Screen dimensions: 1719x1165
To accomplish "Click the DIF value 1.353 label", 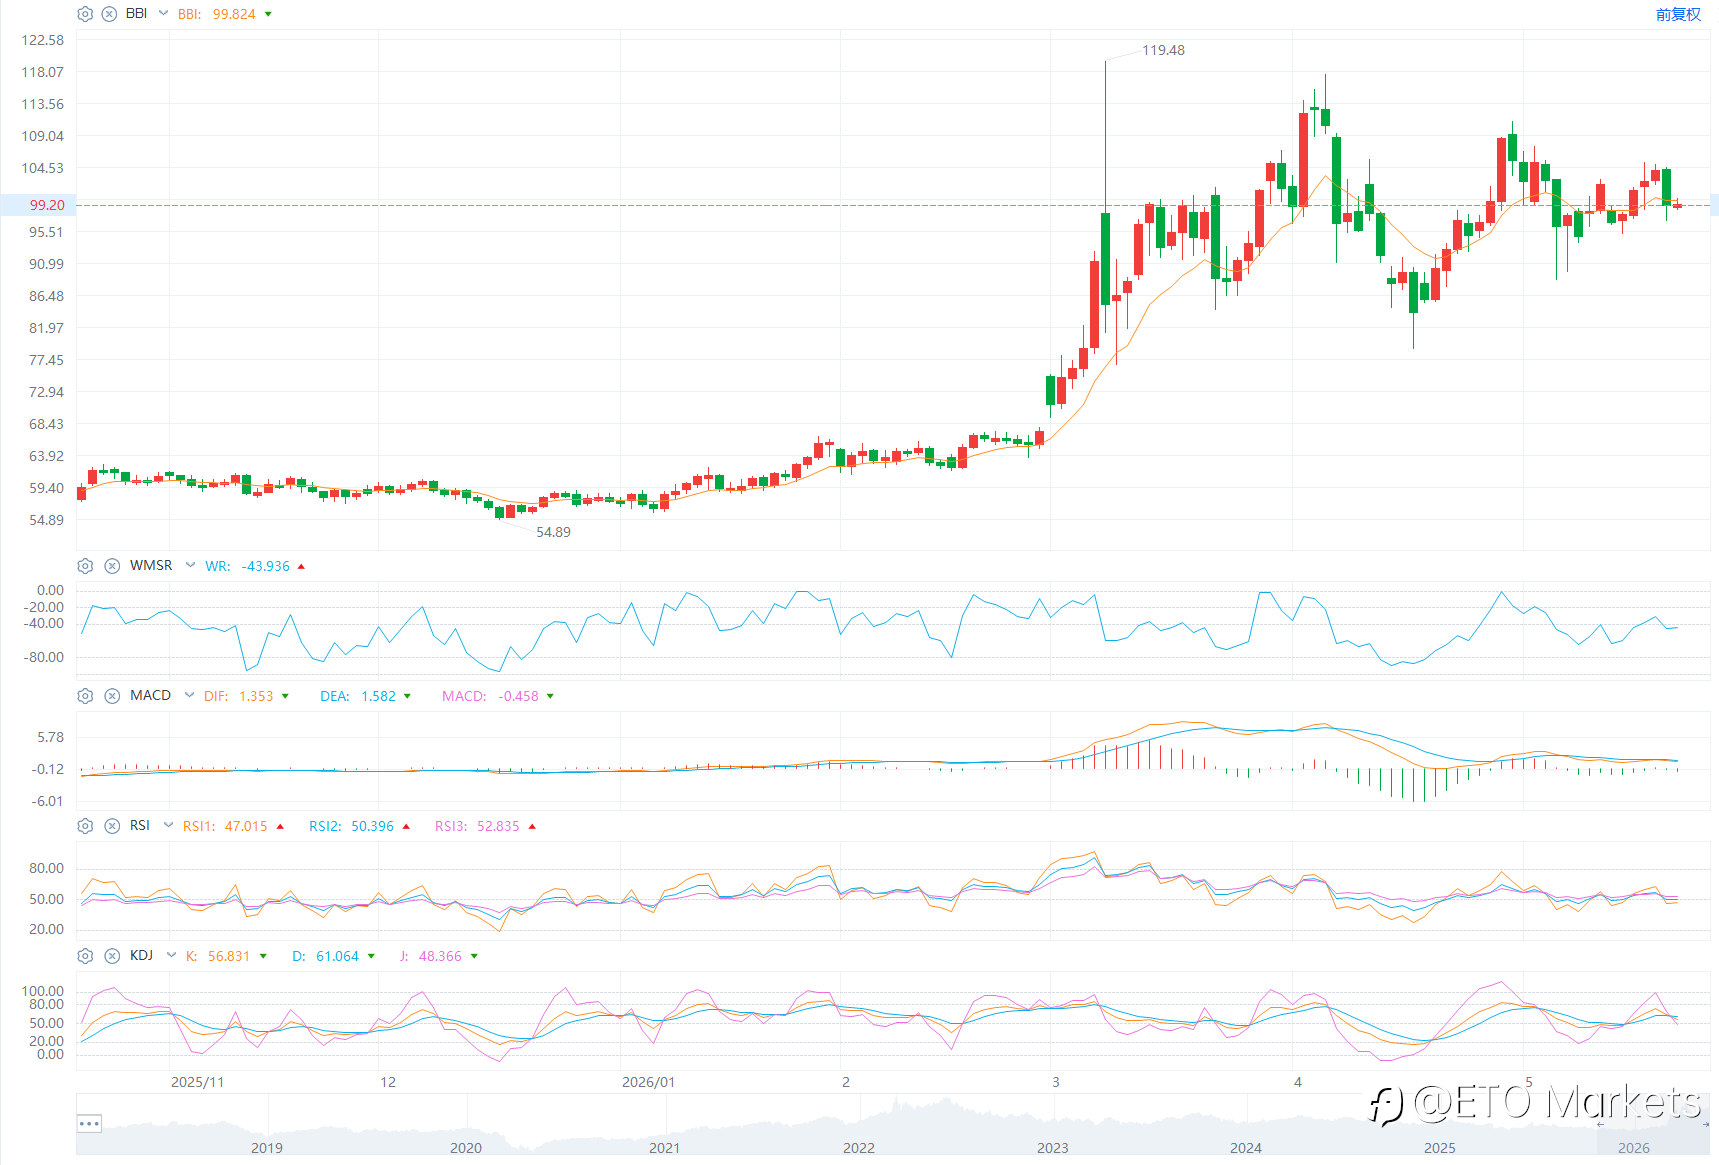I will pos(256,696).
